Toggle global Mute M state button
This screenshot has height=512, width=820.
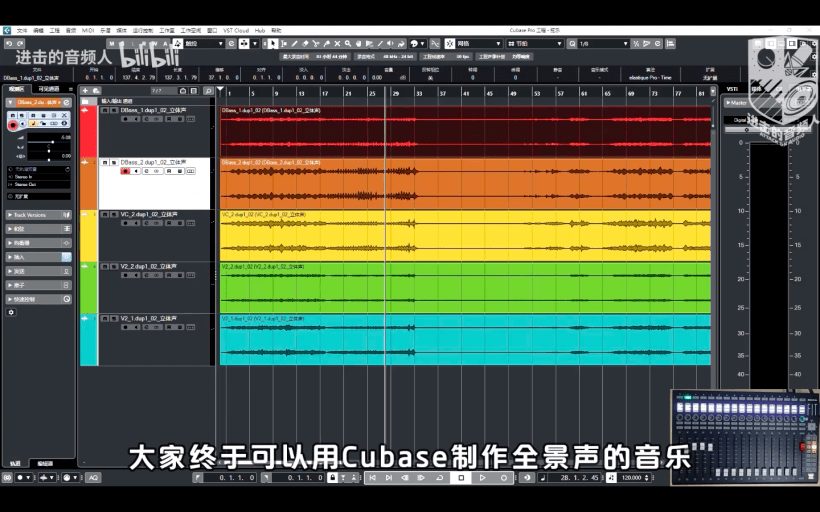click(112, 44)
